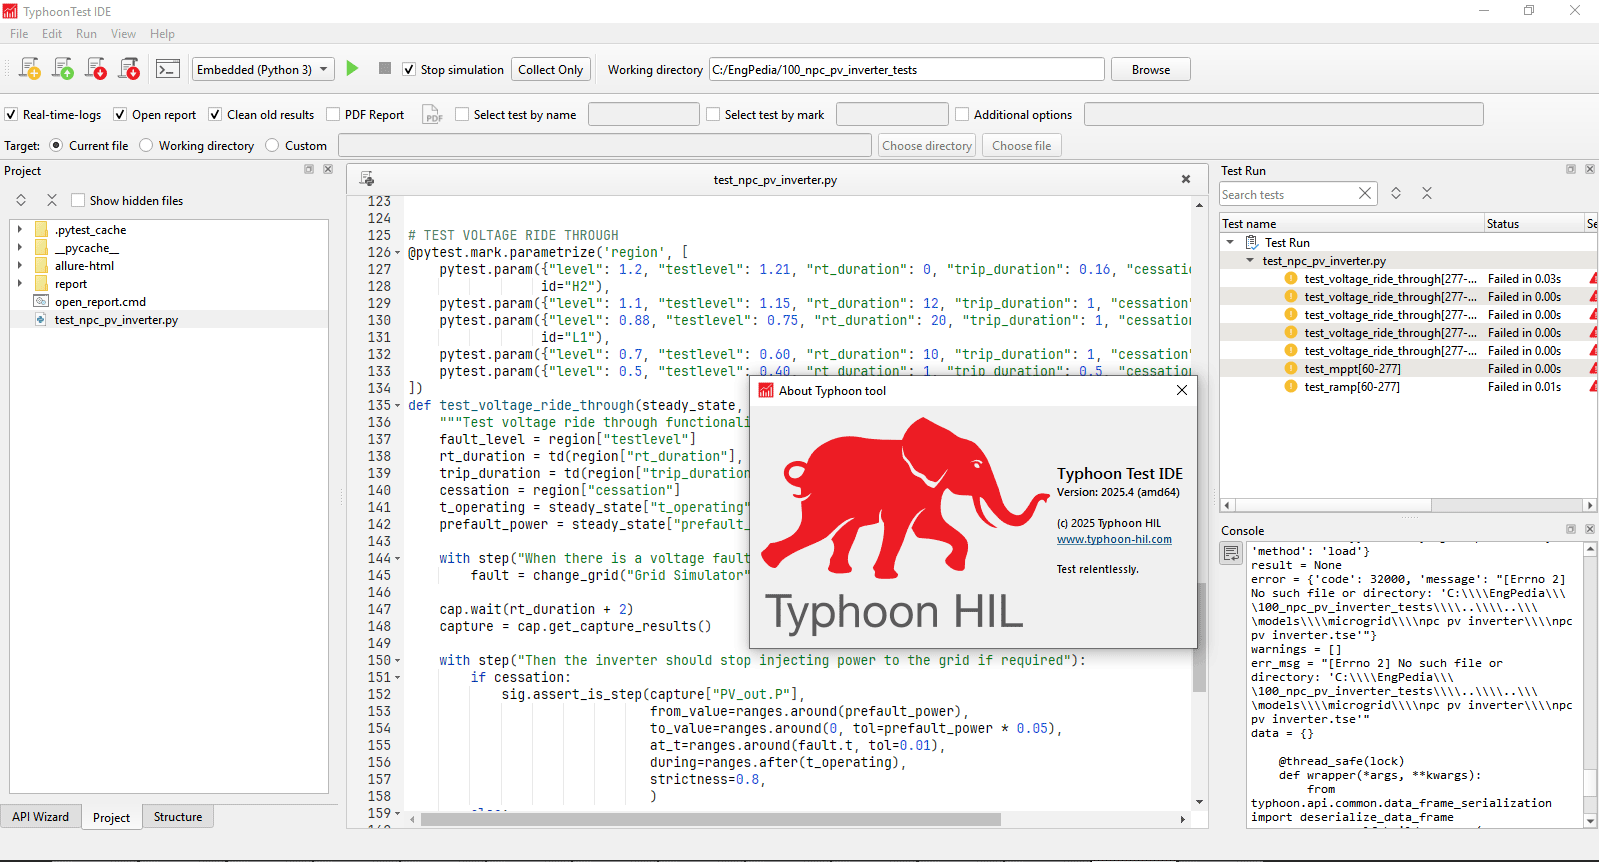Open the Run menu
The image size is (1599, 862).
pos(86,34)
